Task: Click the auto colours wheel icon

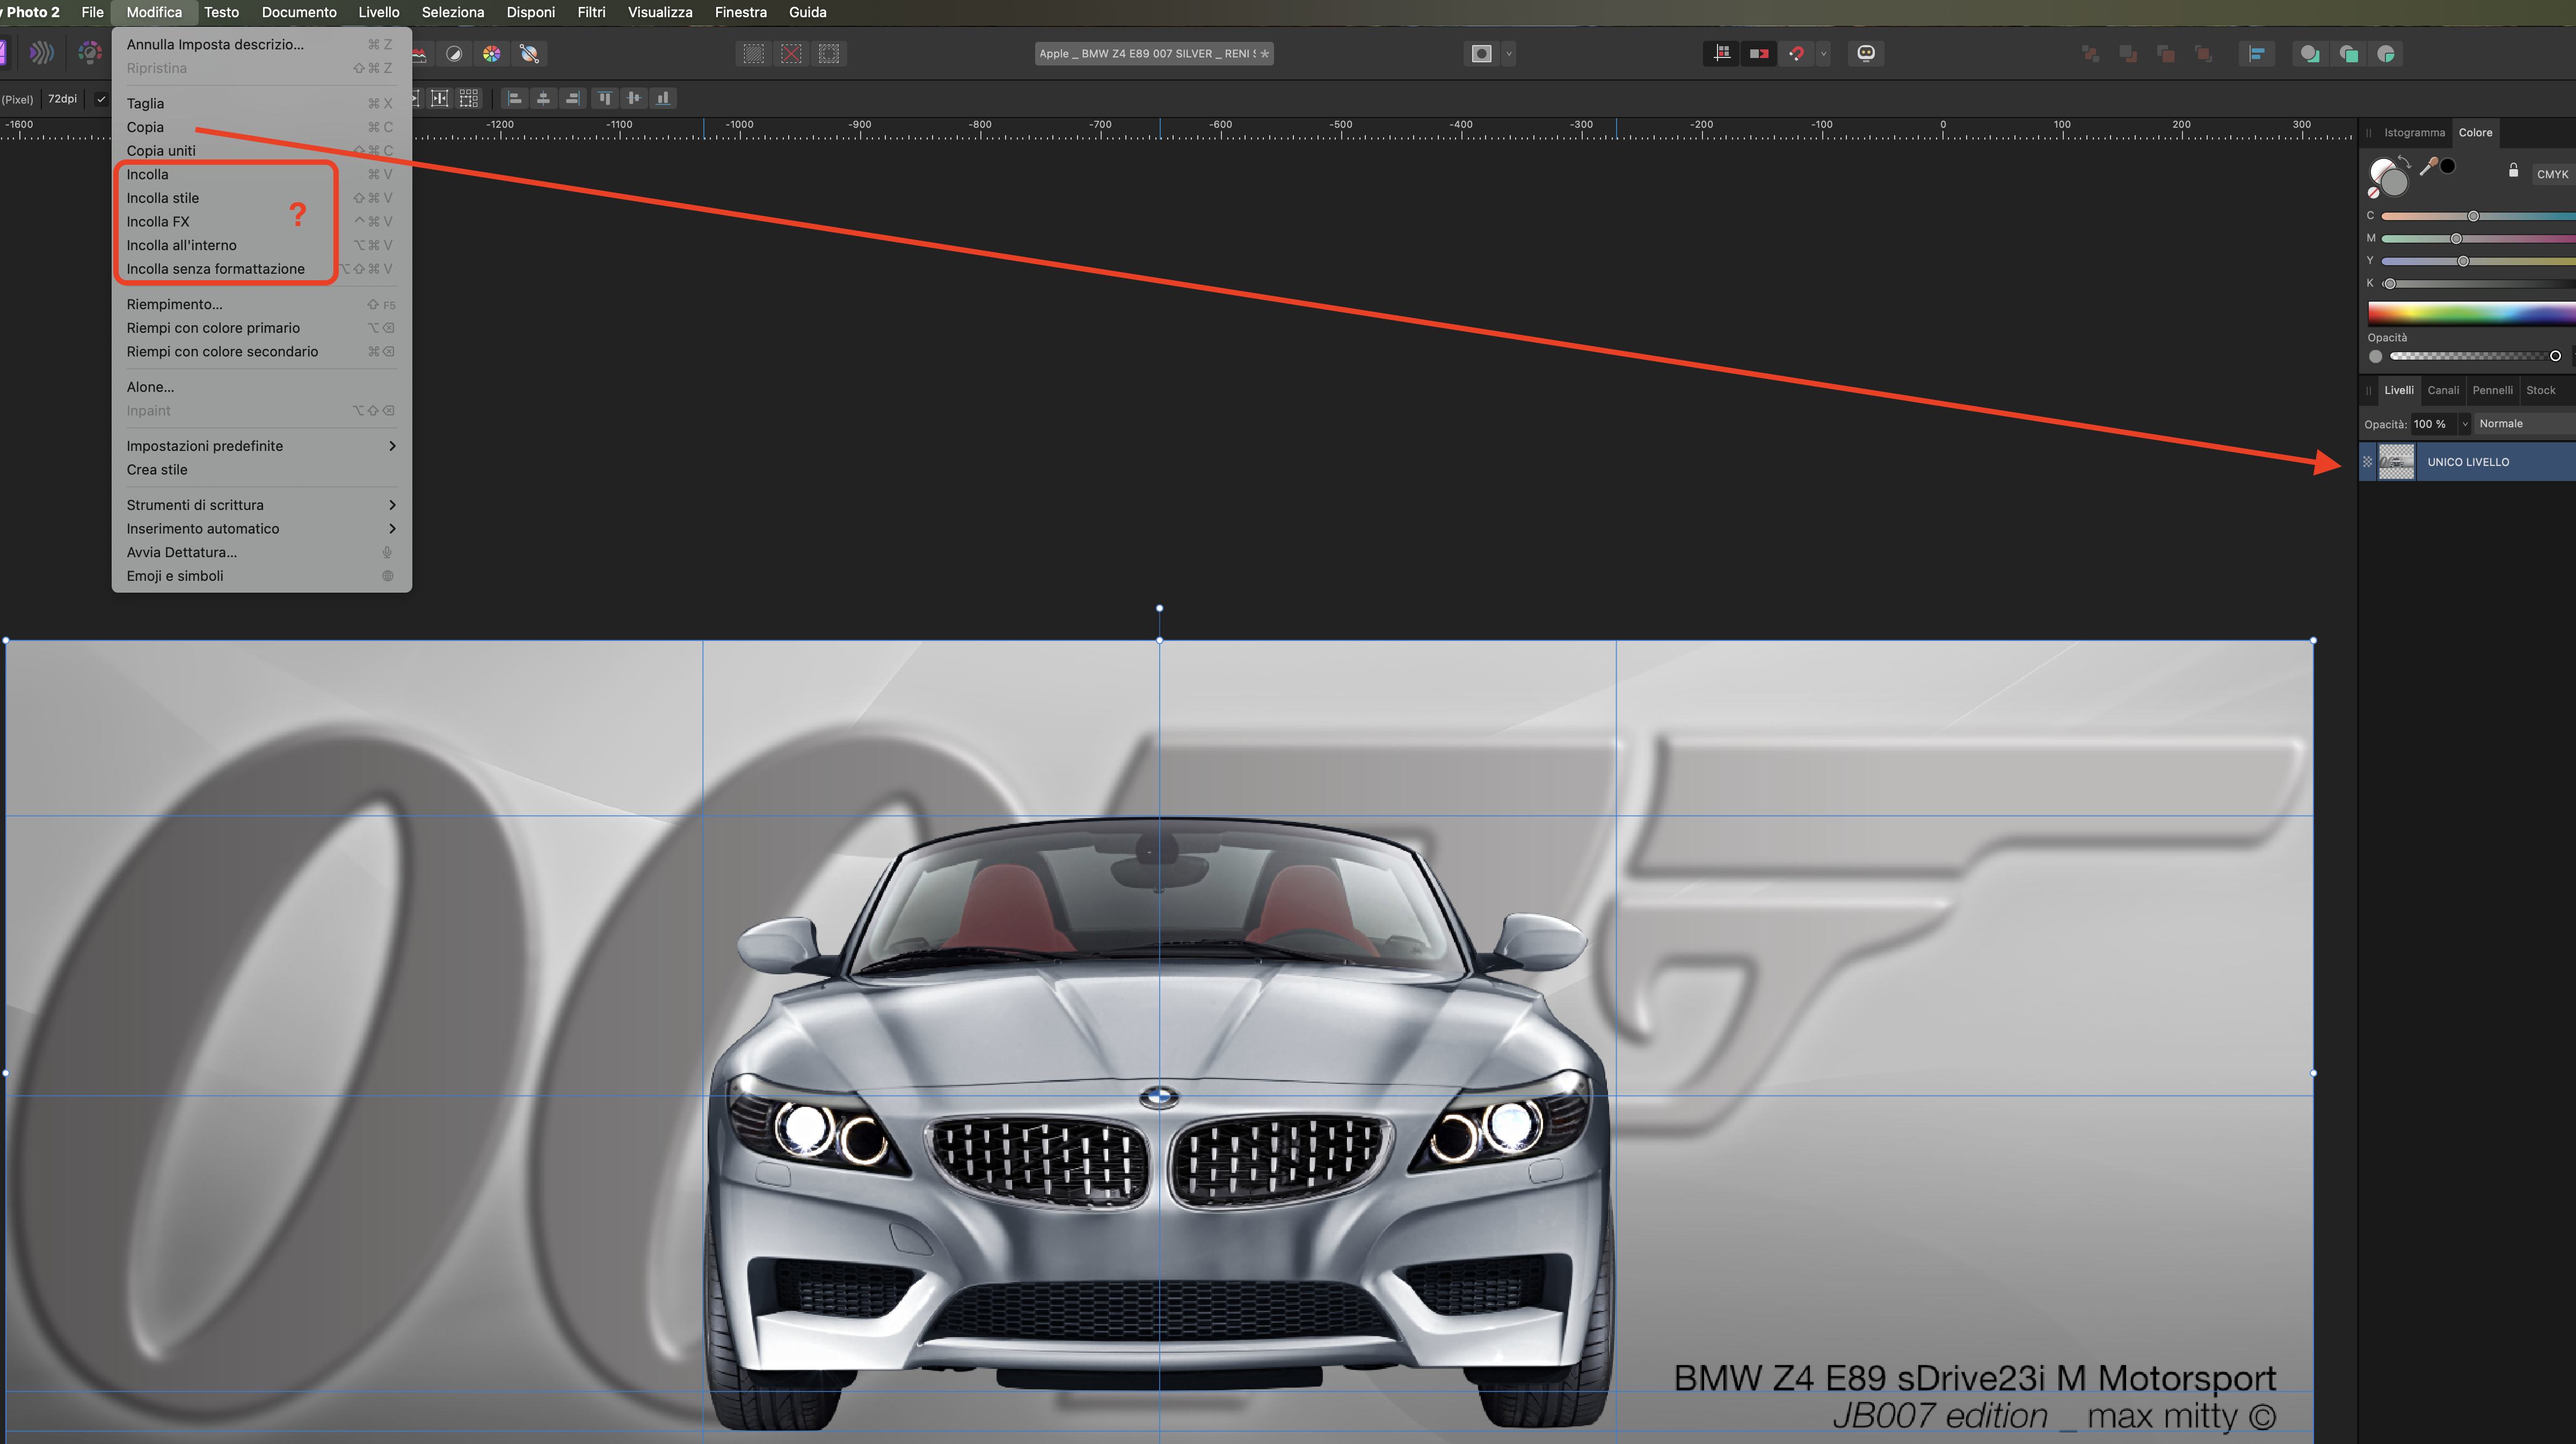Action: (x=492, y=54)
